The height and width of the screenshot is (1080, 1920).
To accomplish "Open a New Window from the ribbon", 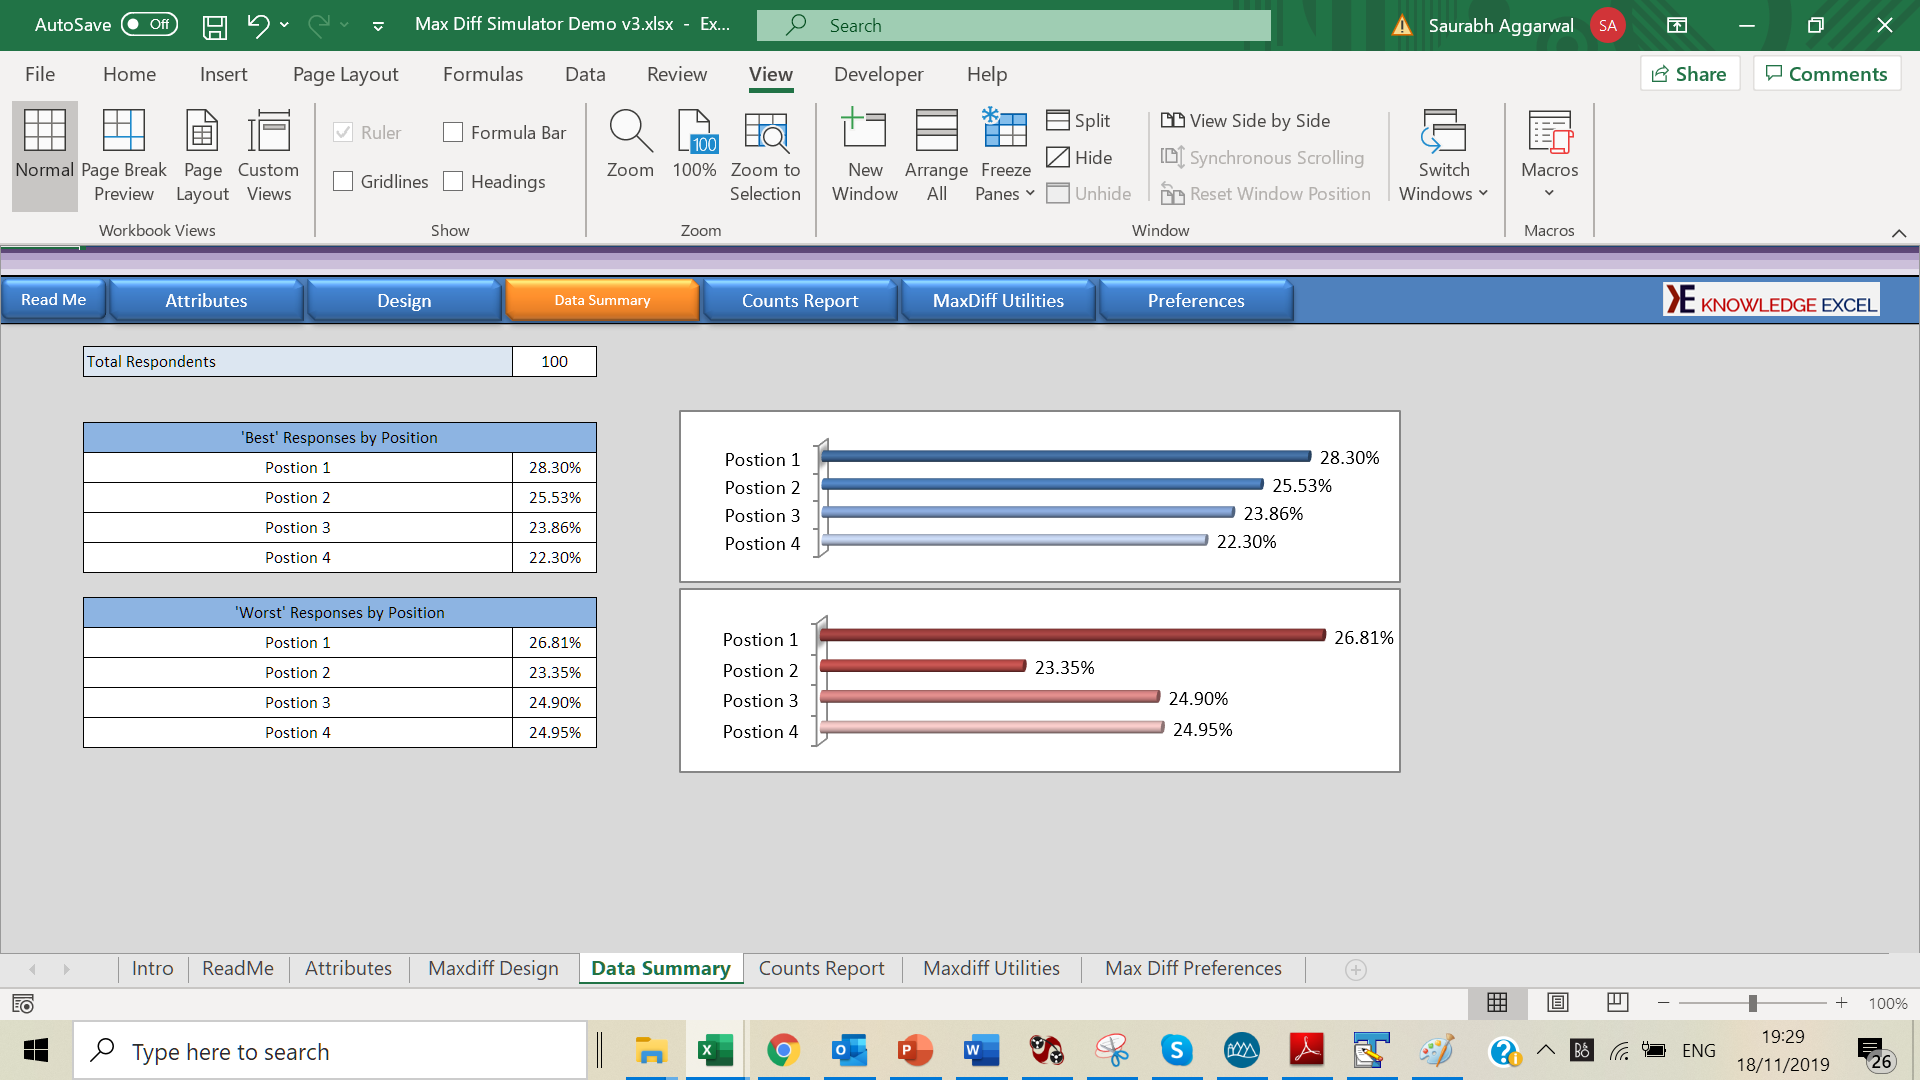I will tap(864, 132).
